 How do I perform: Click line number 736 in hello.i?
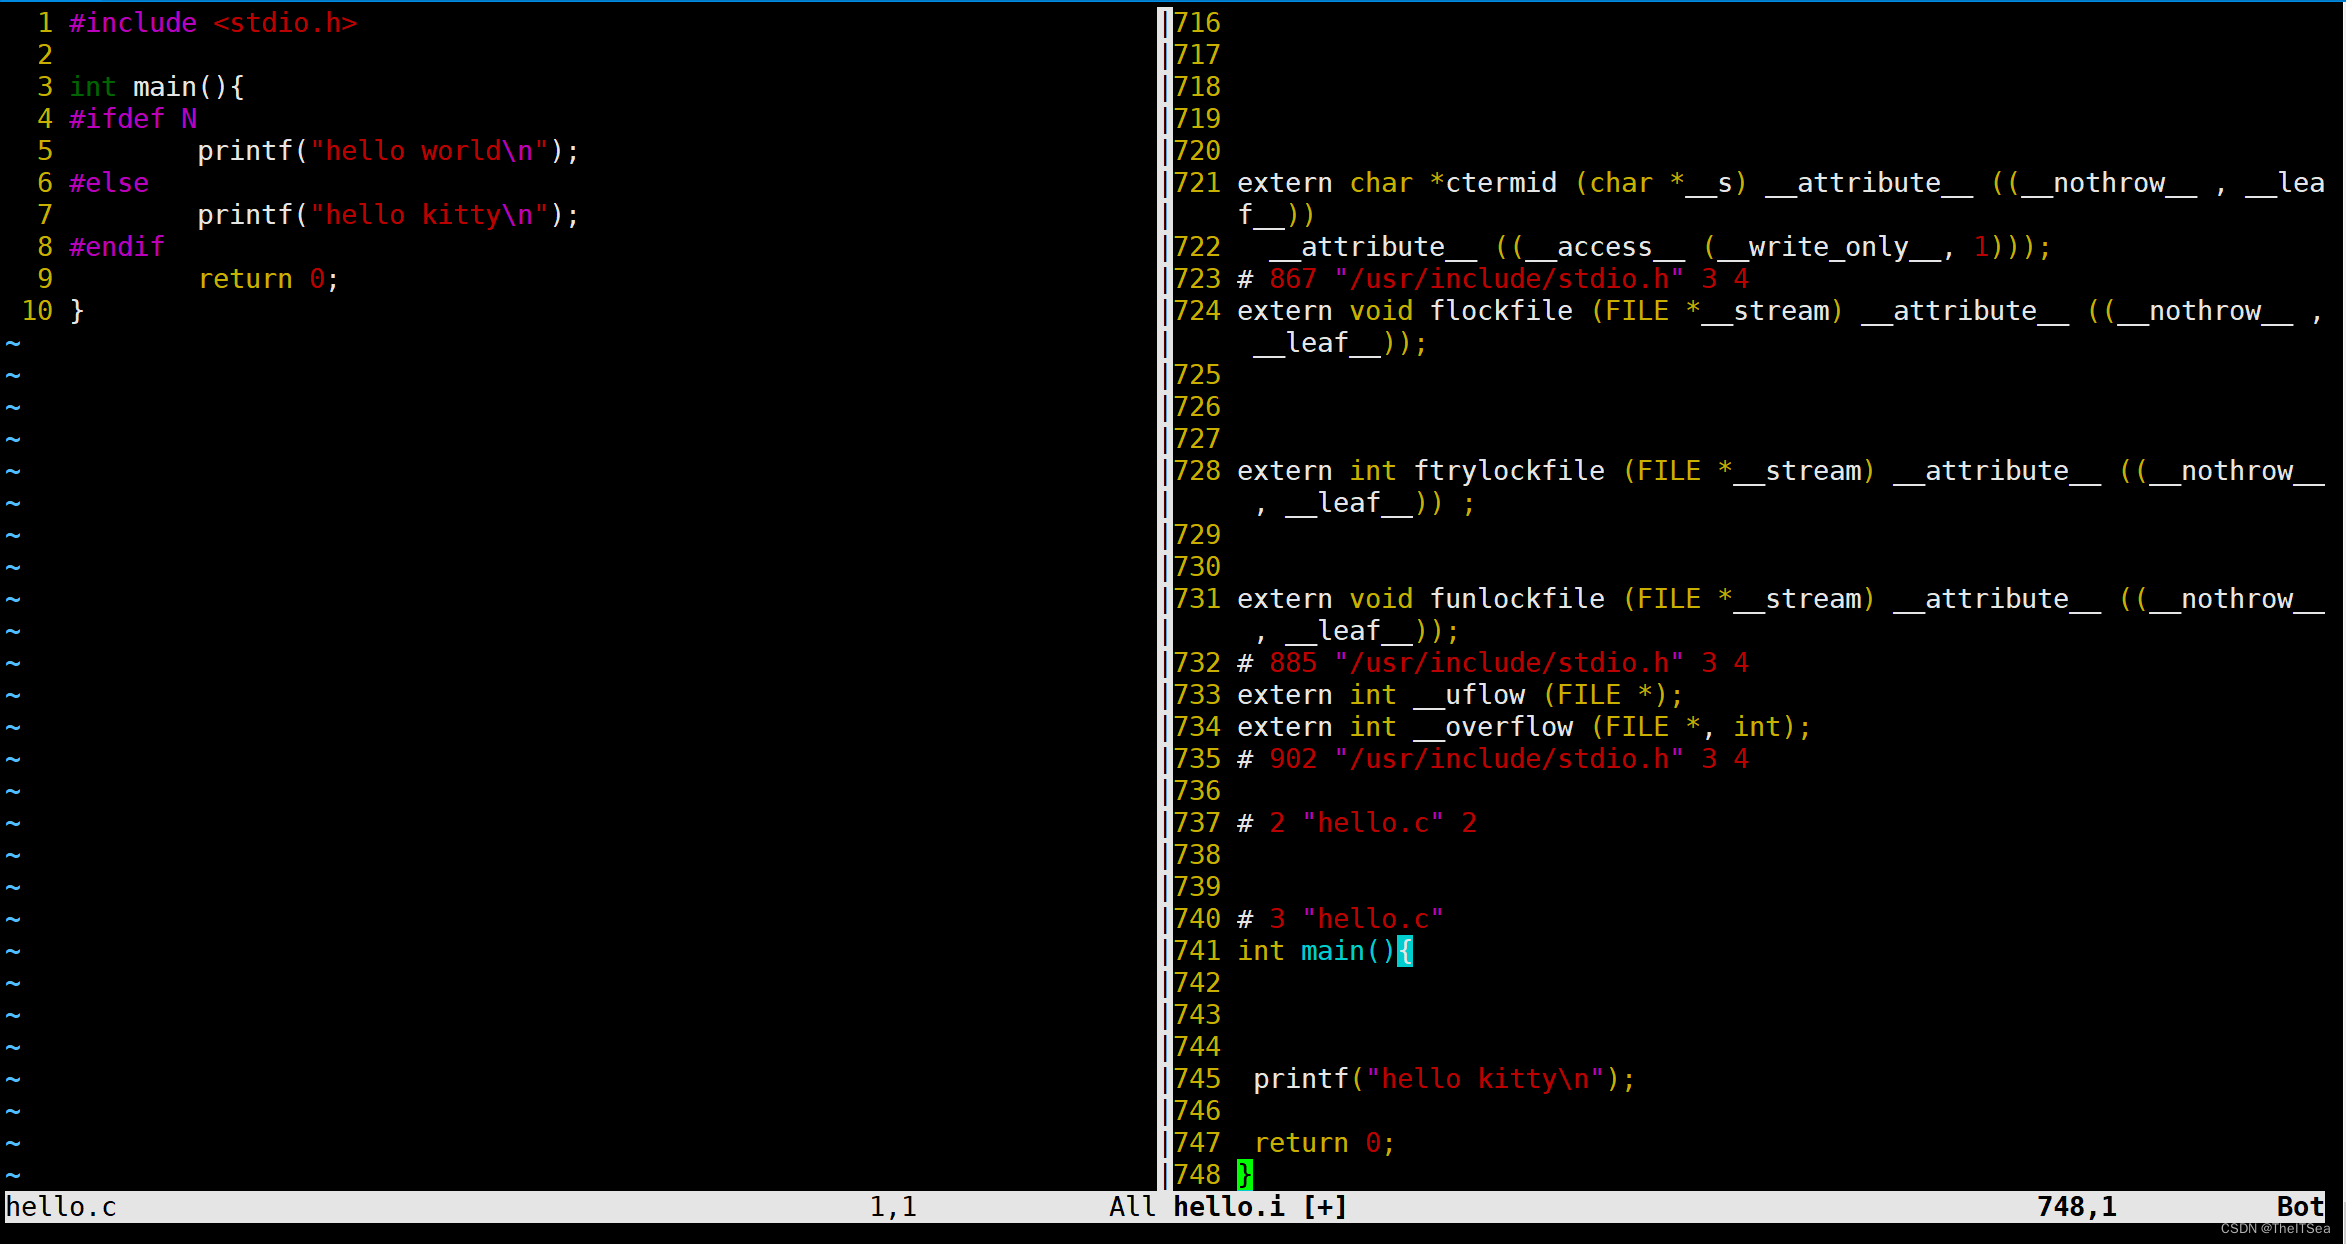1197,790
